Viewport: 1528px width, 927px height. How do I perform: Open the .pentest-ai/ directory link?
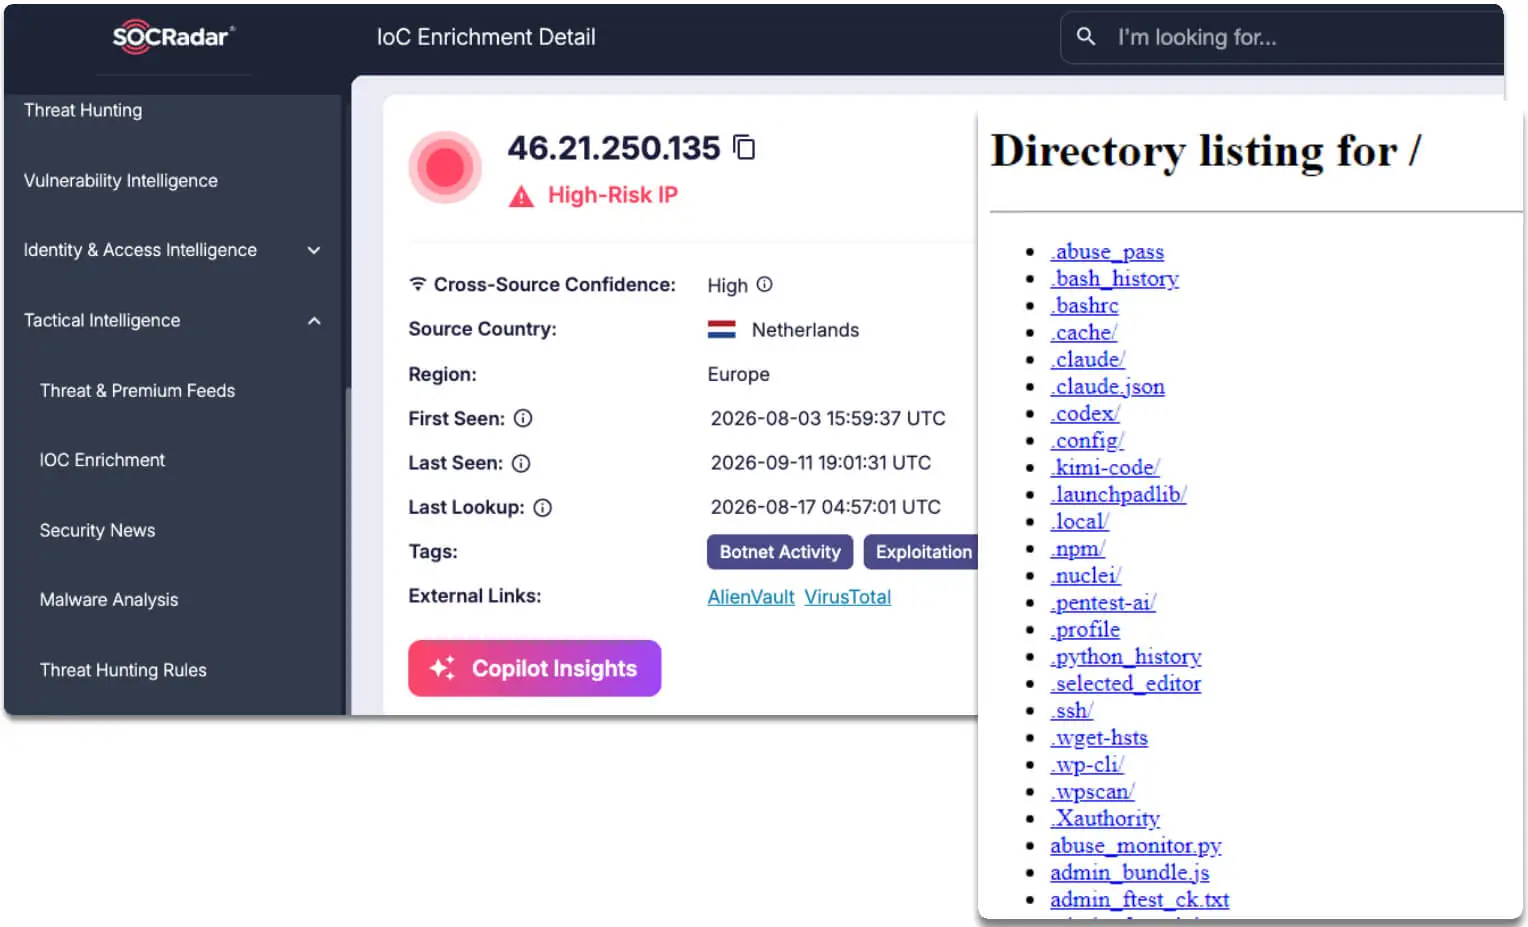pyautogui.click(x=1103, y=603)
